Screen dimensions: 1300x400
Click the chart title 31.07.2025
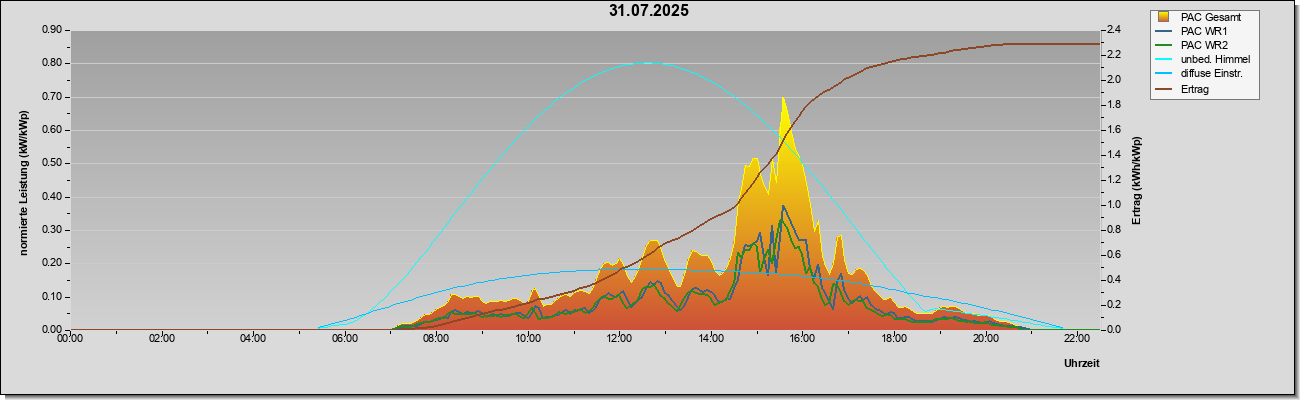[x=648, y=11]
